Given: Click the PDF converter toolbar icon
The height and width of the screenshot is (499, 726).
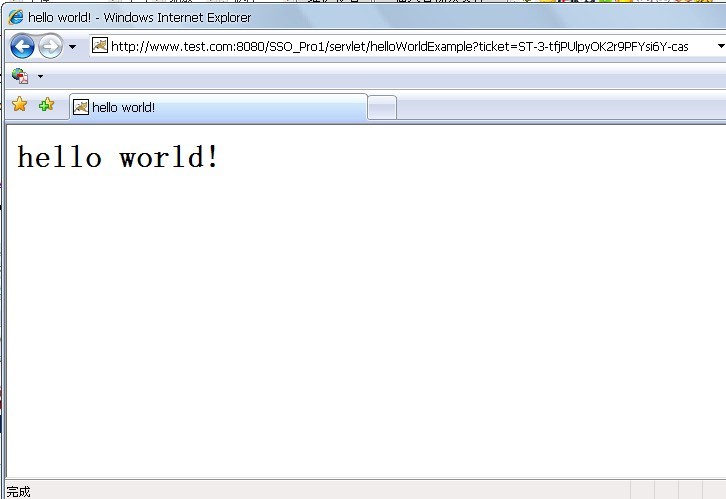Looking at the screenshot, I should click(x=20, y=76).
